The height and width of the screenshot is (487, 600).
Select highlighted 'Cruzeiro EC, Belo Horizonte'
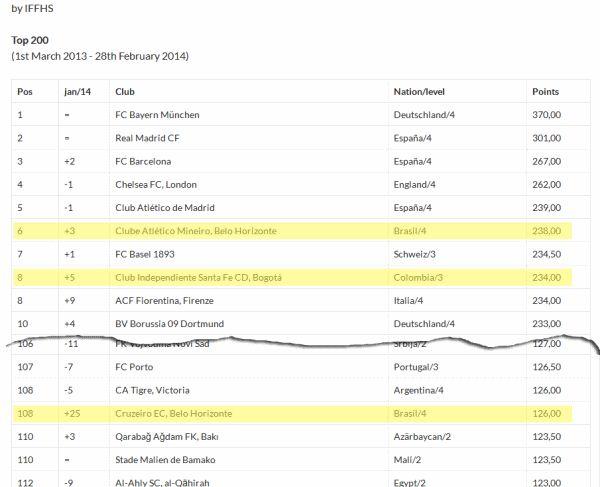[174, 414]
